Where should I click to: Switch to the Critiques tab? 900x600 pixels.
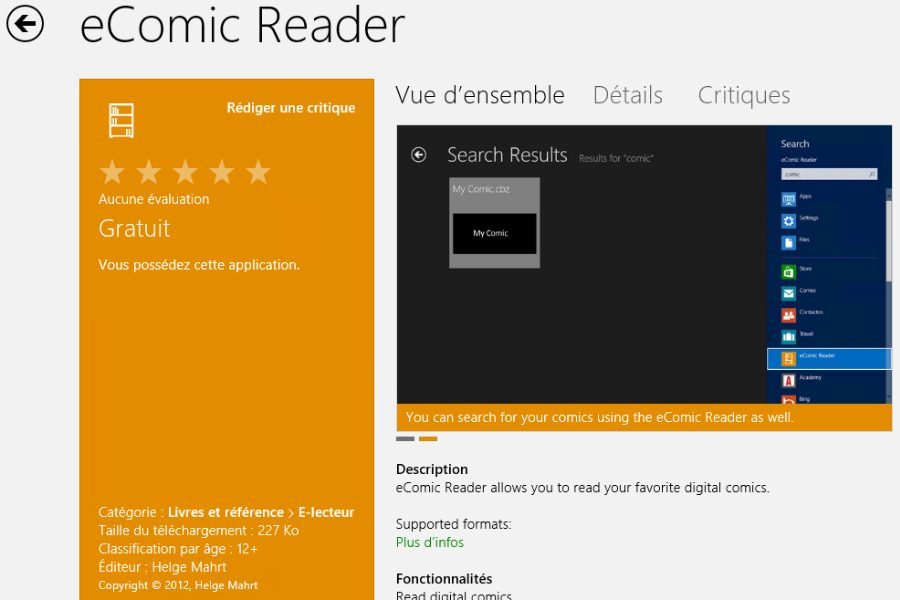coord(744,96)
